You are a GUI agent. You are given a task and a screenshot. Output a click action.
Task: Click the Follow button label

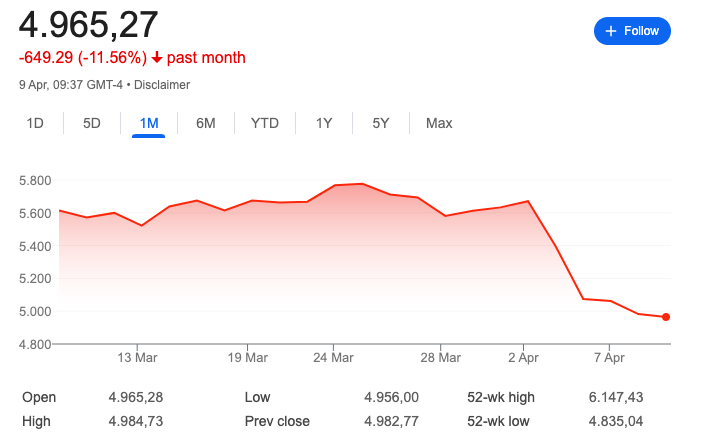coord(641,31)
